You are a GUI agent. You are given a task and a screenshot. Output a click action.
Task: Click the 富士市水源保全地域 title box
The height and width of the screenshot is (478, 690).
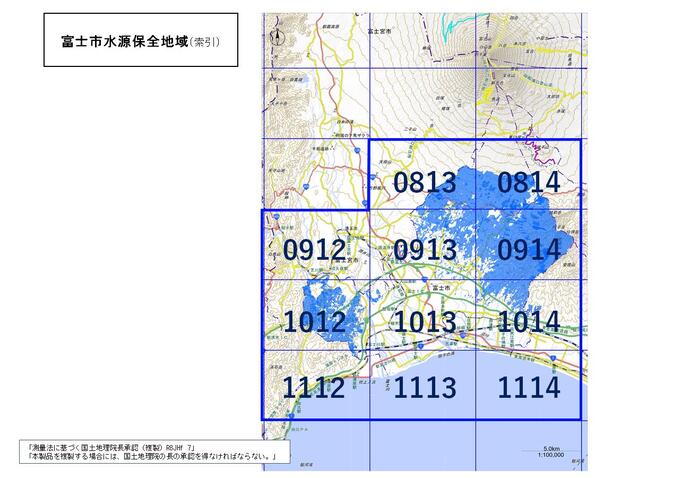pos(141,40)
